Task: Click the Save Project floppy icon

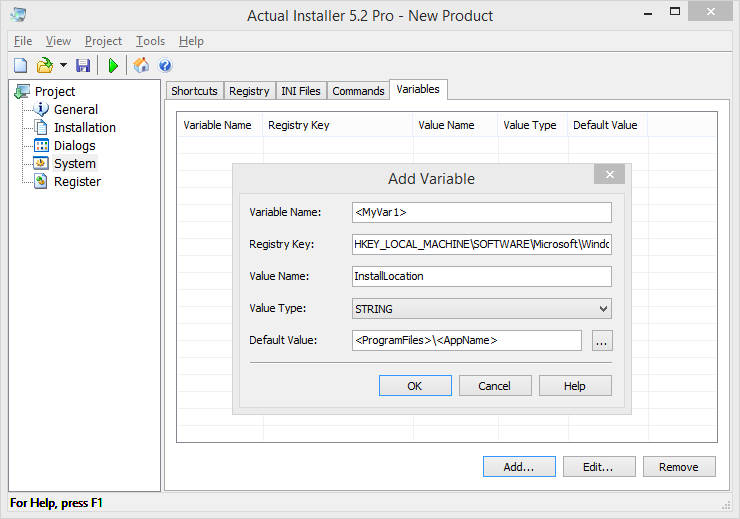Action: click(83, 66)
